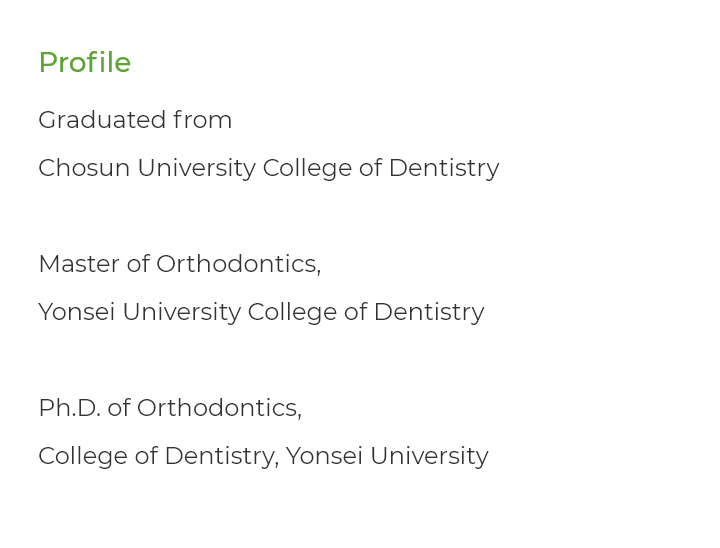Click 'University' at end of last line
This screenshot has width=720, height=548.
pyautogui.click(x=429, y=457)
